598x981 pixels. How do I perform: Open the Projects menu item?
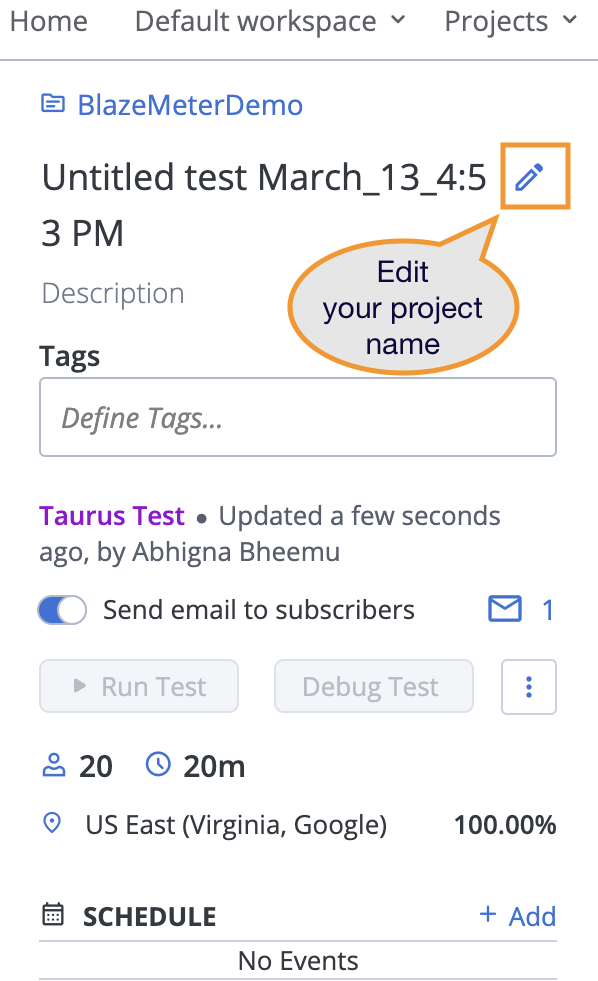click(x=497, y=21)
